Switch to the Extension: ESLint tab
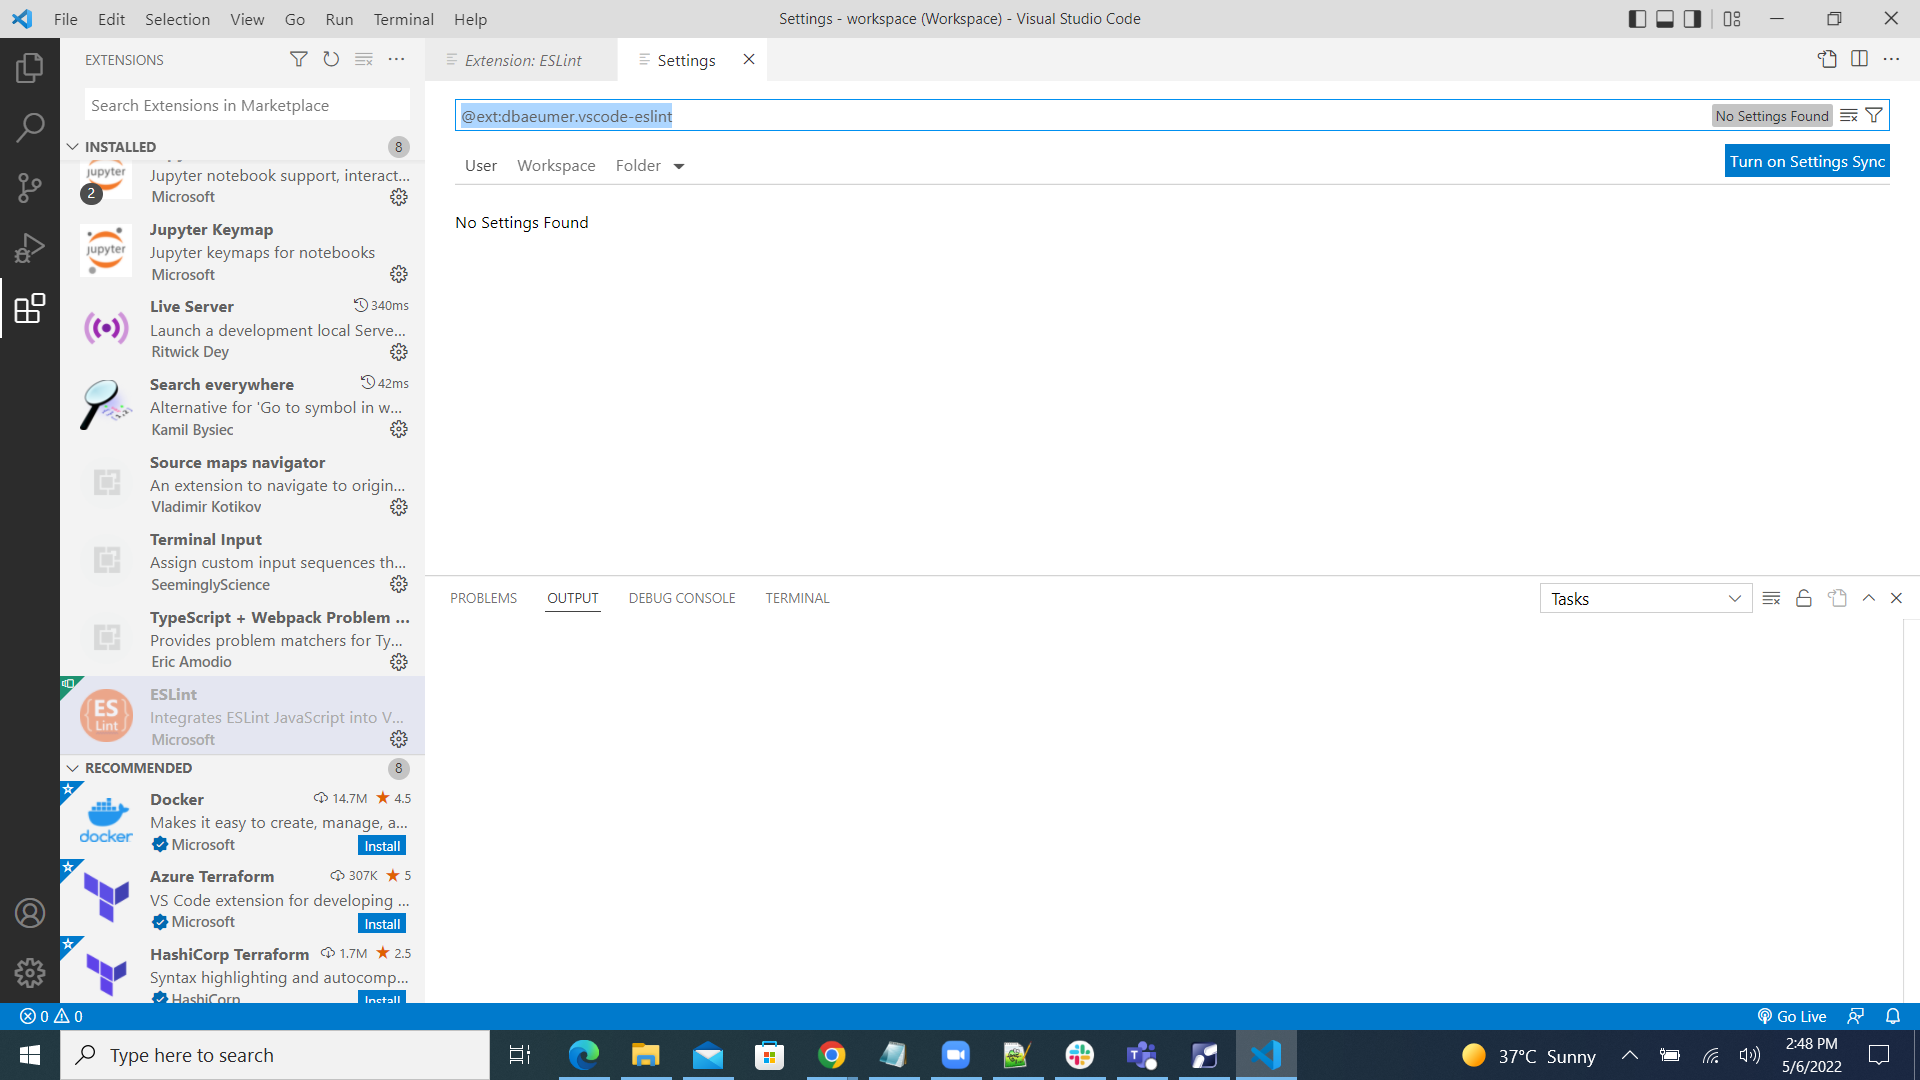Screen dimensions: 1920x1080 523,60
